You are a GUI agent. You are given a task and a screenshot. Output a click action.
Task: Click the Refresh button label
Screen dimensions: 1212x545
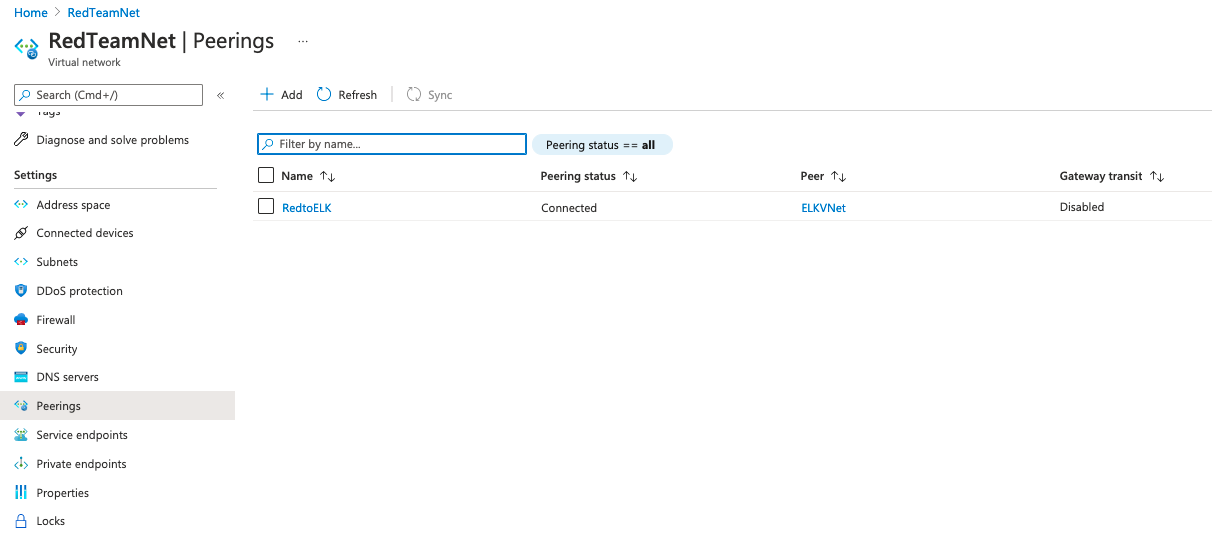(357, 95)
